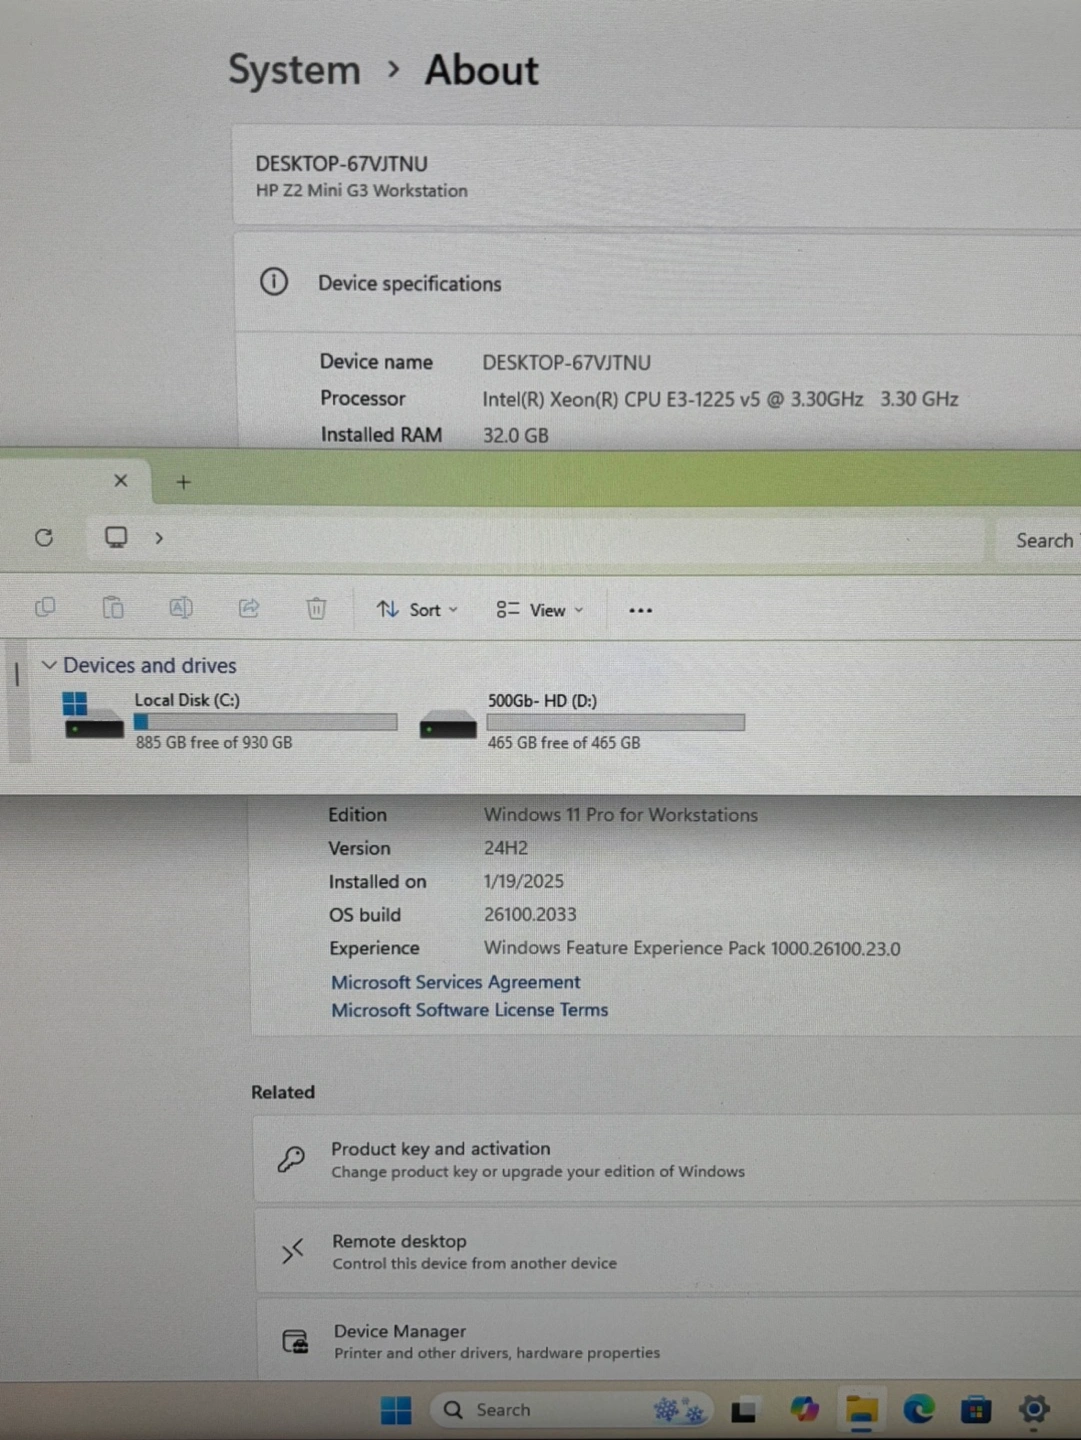Open Product key and activation settings

667,1159
